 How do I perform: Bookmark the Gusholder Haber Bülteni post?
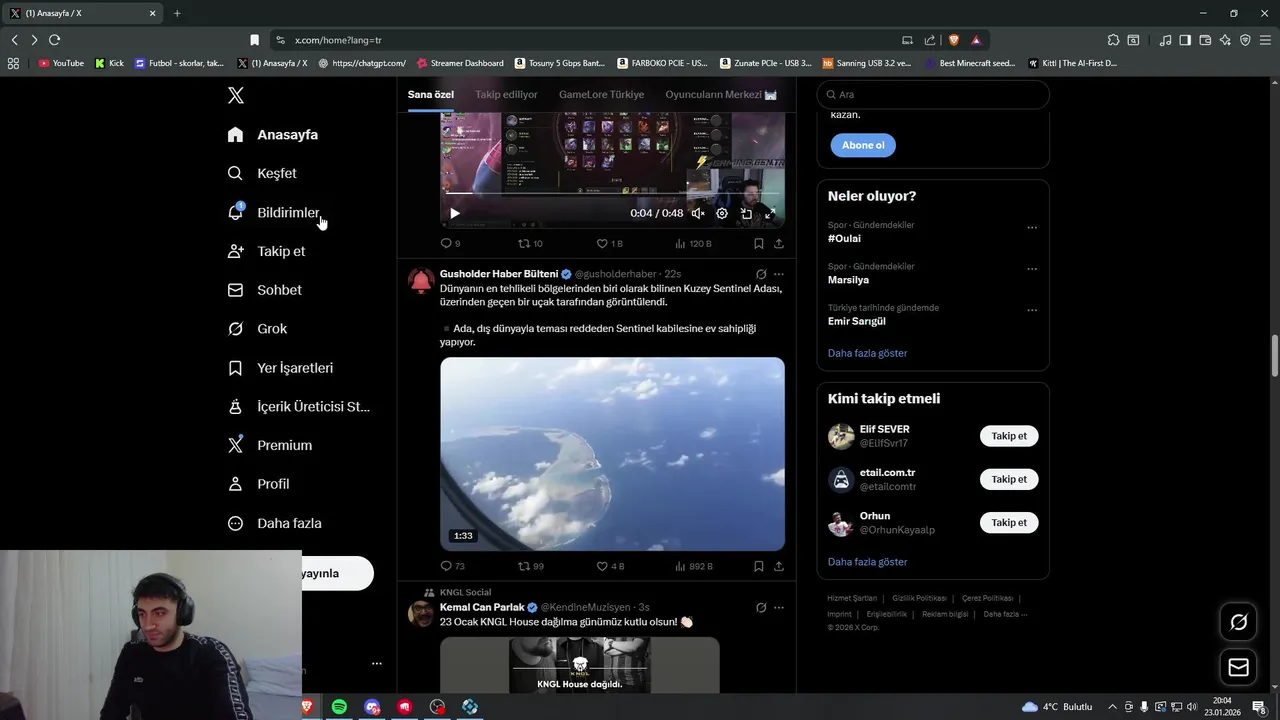pos(759,566)
